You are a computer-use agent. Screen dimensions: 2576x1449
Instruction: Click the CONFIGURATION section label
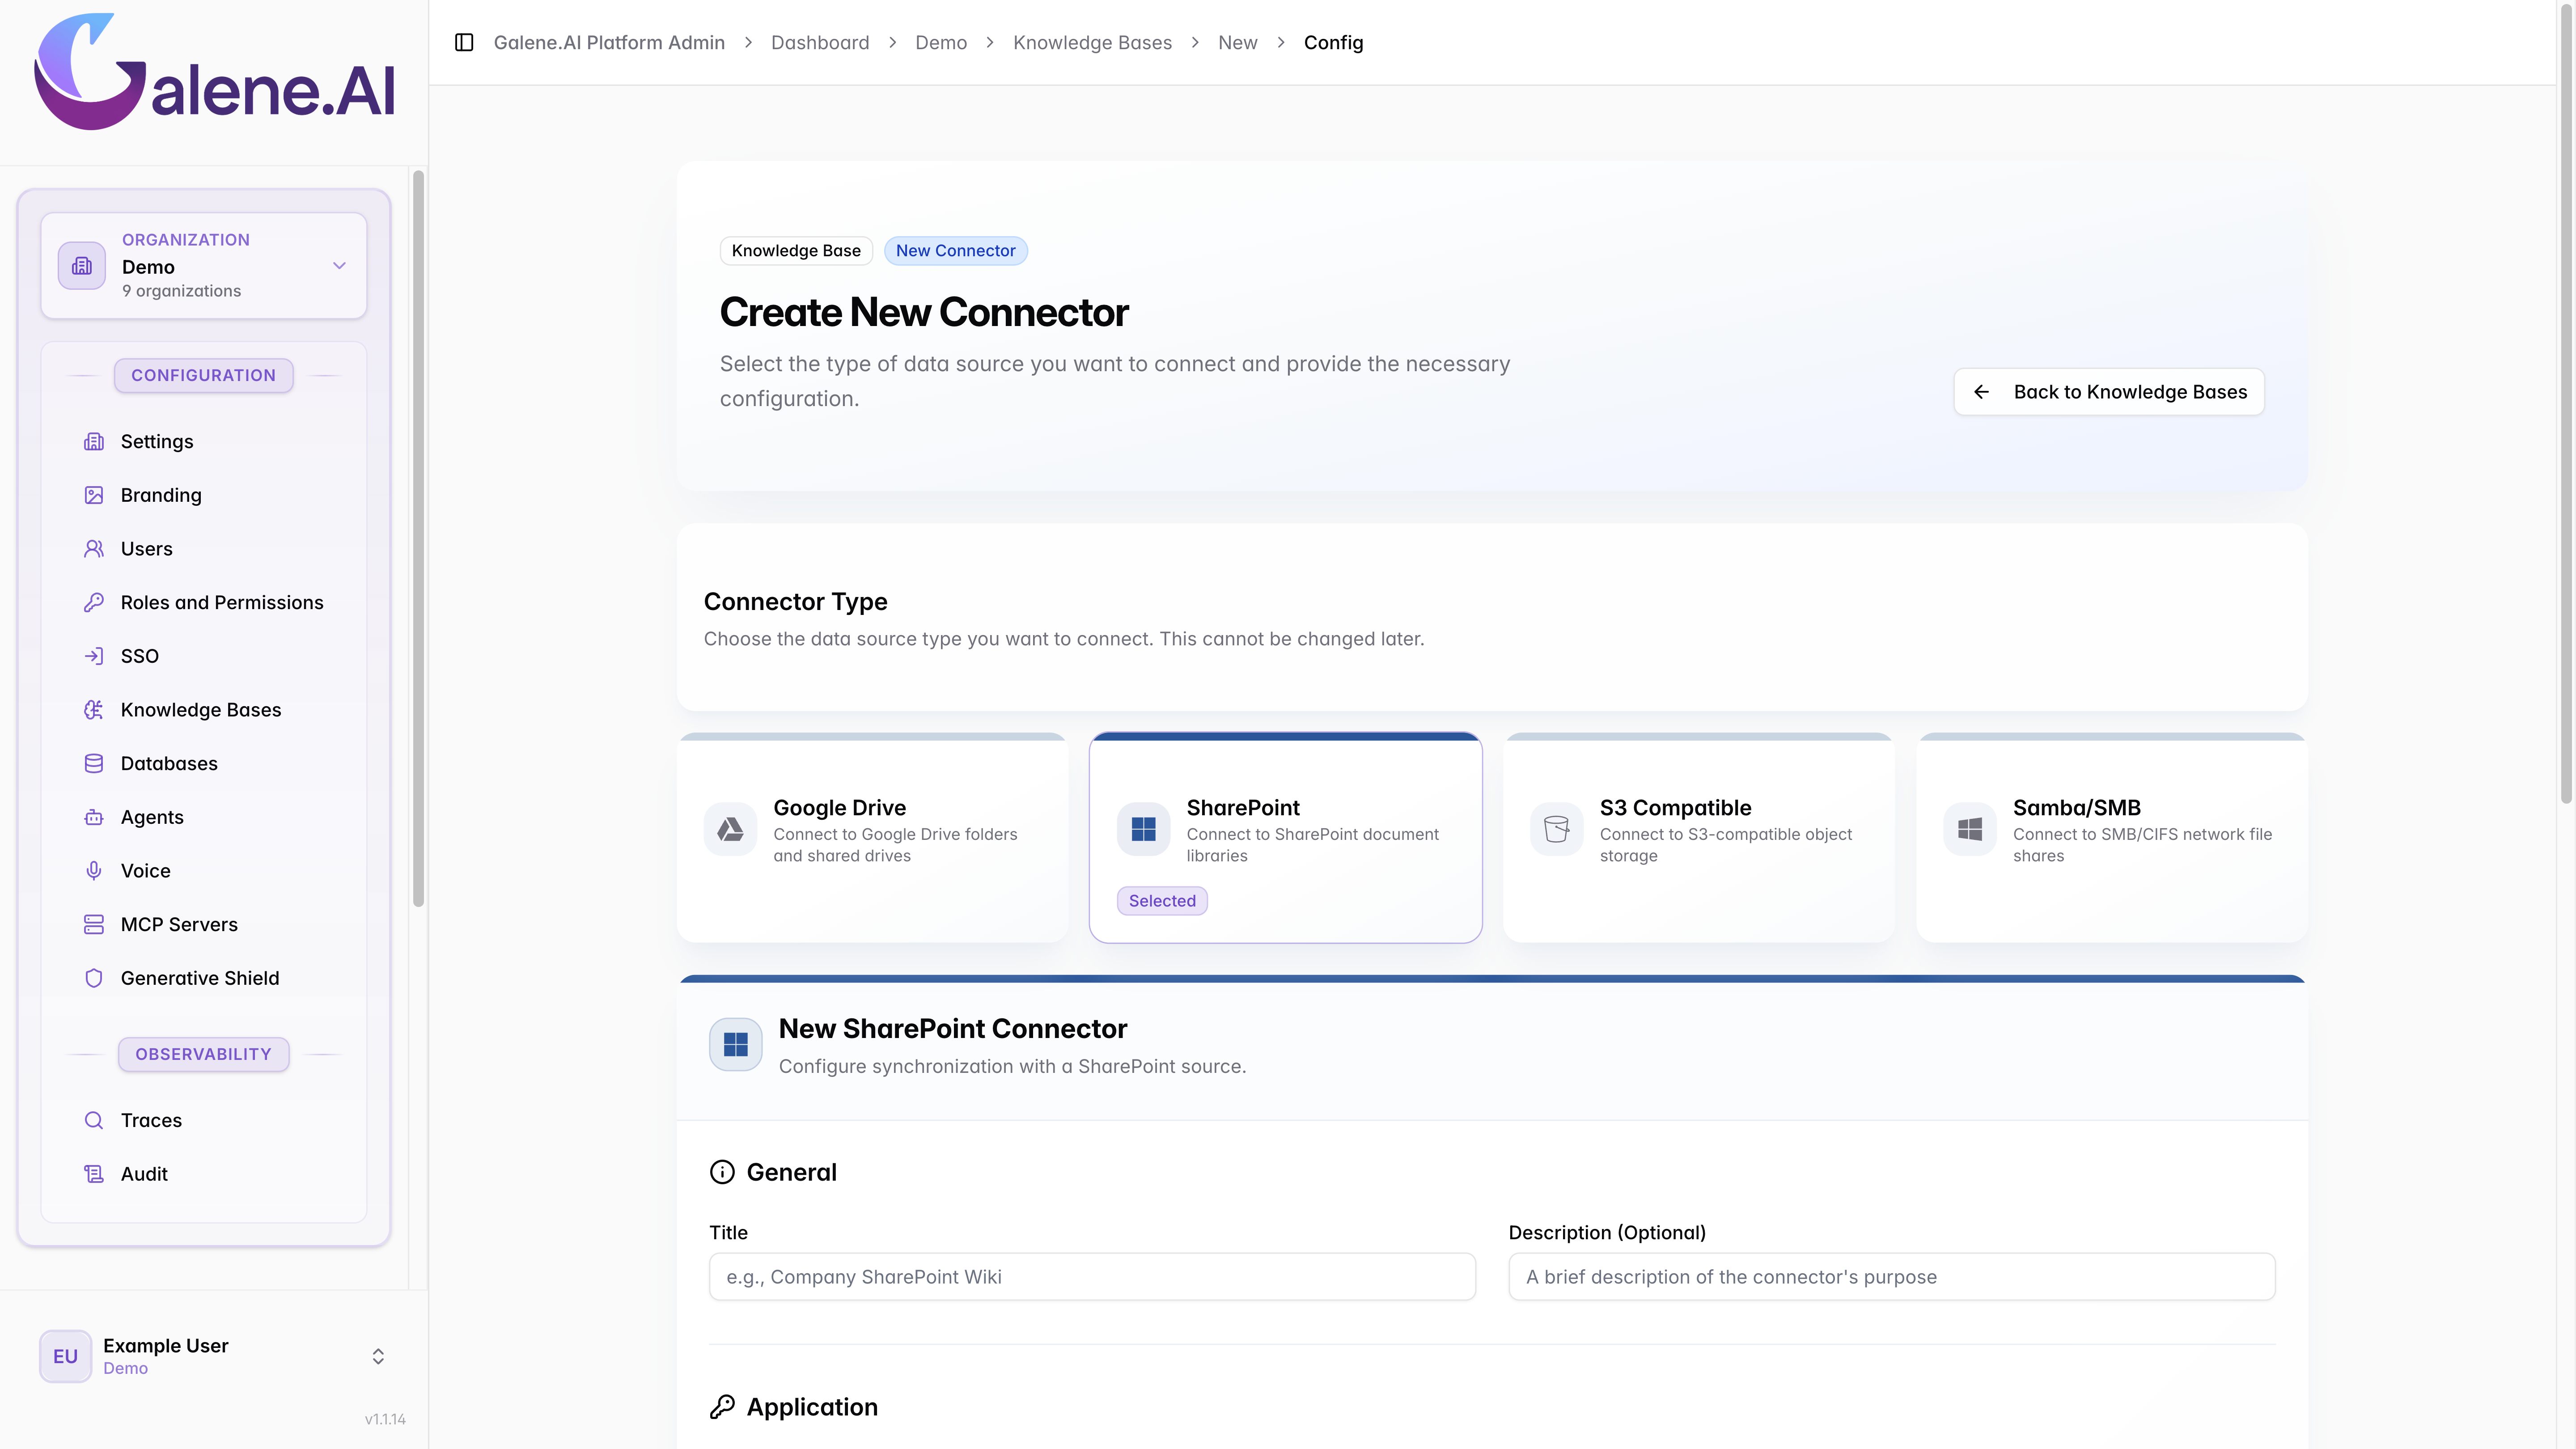tap(203, 375)
